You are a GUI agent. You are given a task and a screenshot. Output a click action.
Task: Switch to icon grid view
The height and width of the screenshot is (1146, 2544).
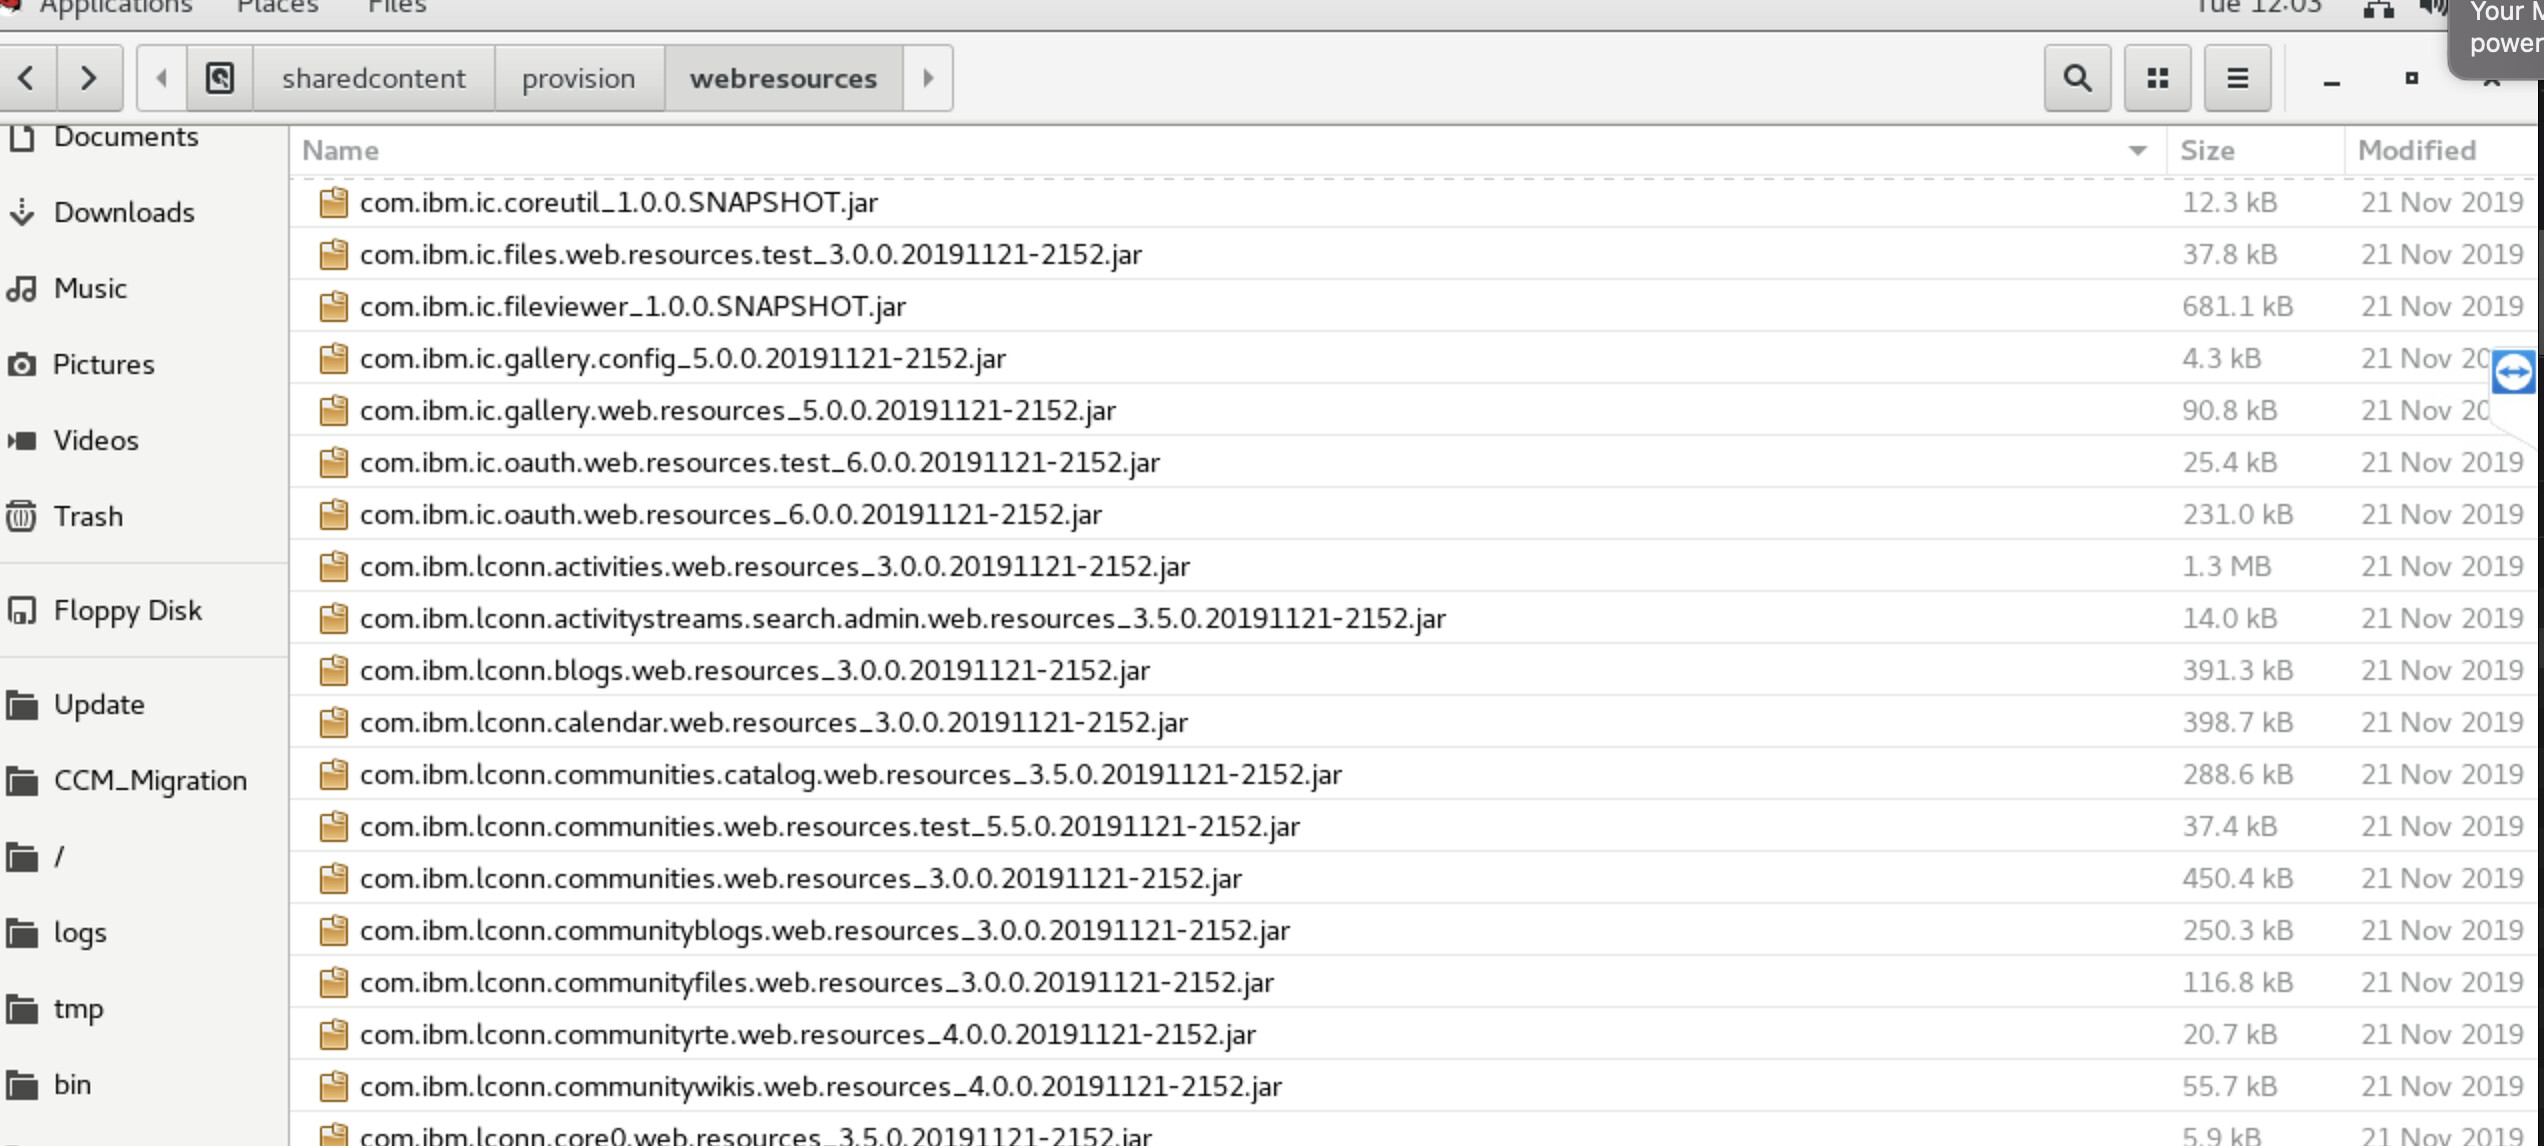pos(2158,78)
